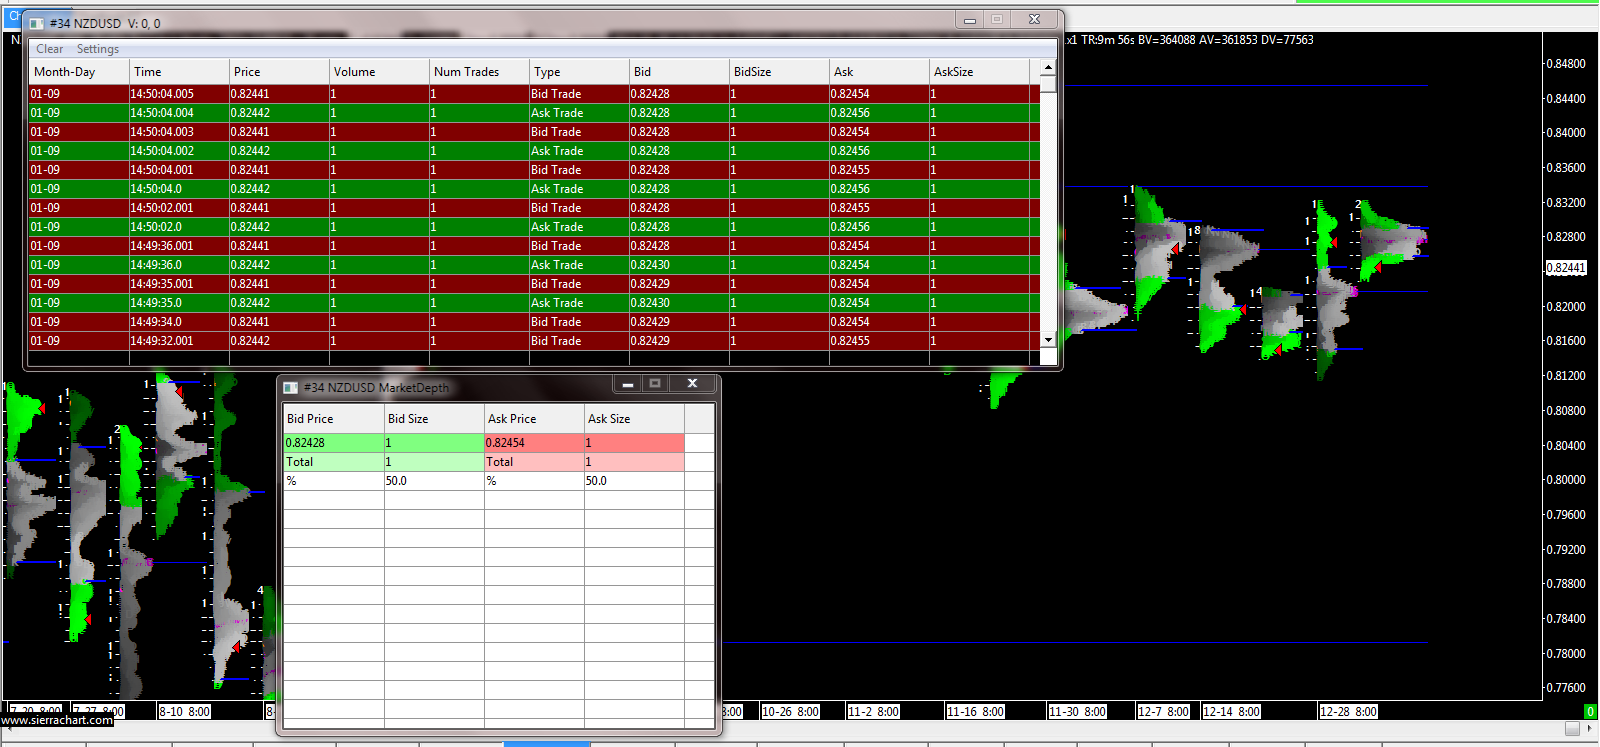
Task: Click the Bid column header in Time and Sales
Action: (x=680, y=72)
